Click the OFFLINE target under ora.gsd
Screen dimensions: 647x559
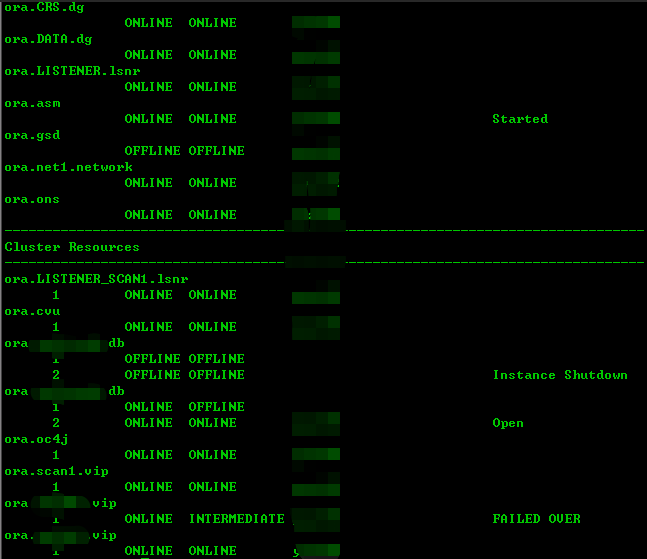[152, 151]
